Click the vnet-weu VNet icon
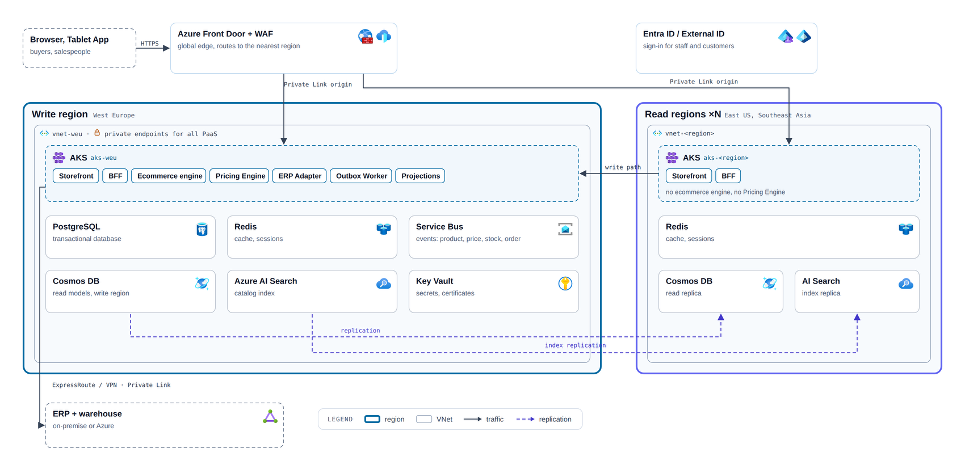The height and width of the screenshot is (466, 966). coord(44,133)
